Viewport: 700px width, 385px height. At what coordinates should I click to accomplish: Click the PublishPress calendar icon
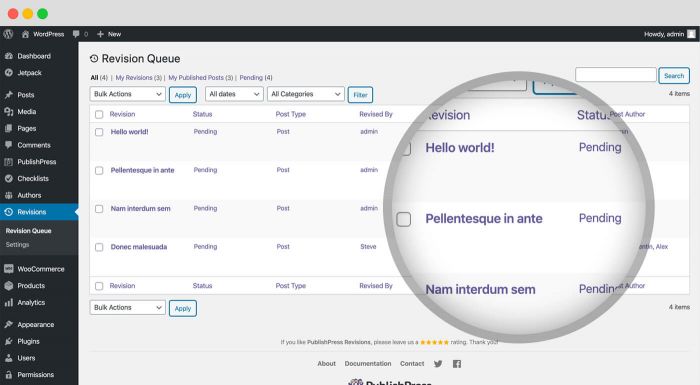click(x=8, y=162)
